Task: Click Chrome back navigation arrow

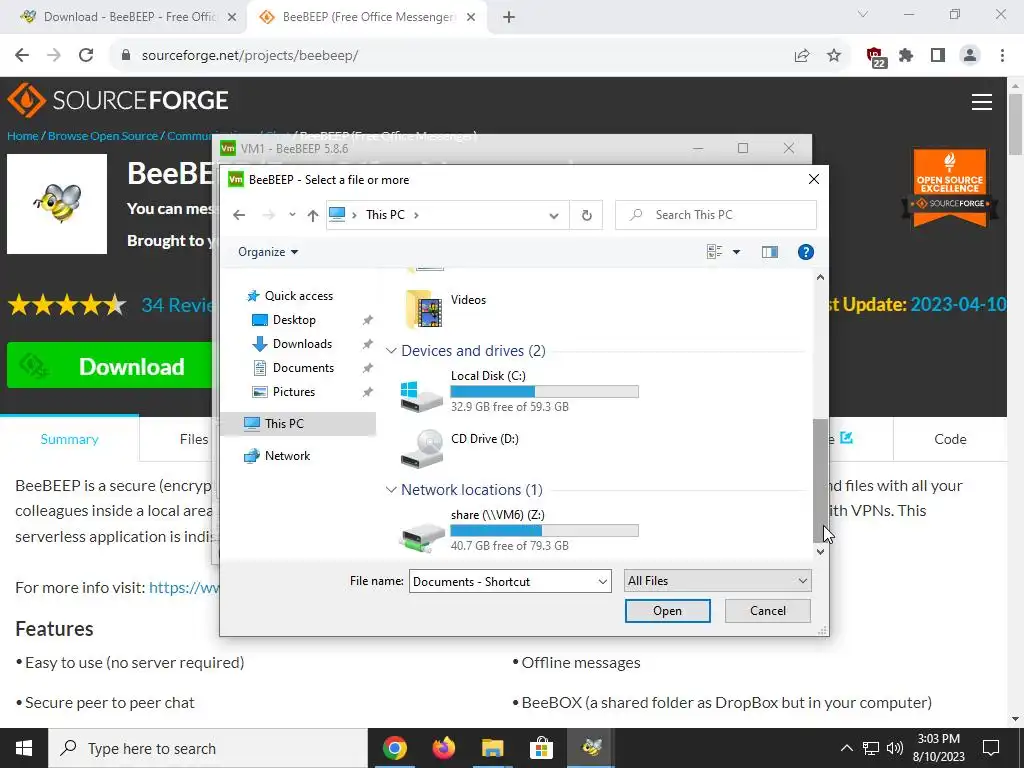Action: 22,56
